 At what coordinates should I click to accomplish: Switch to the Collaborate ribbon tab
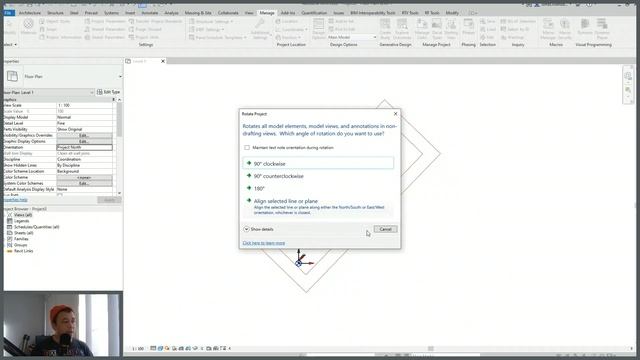point(228,13)
